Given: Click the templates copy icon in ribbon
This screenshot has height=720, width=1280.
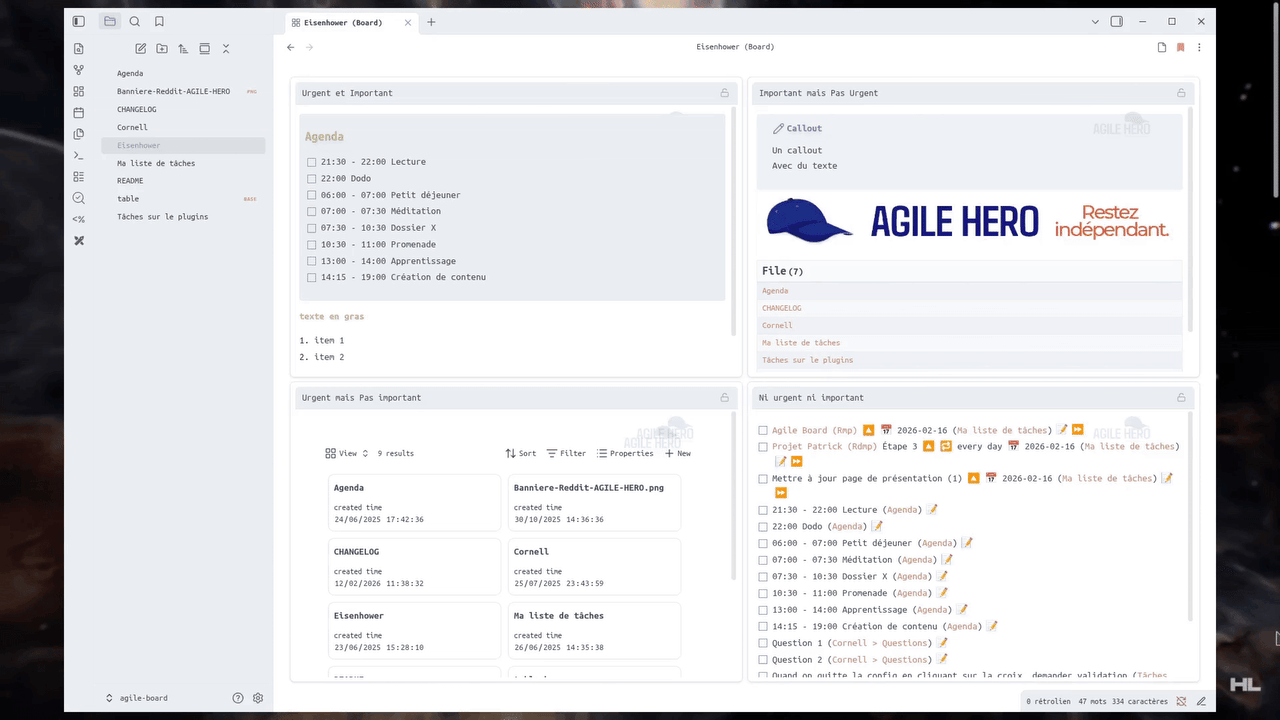Looking at the screenshot, I should click(79, 134).
